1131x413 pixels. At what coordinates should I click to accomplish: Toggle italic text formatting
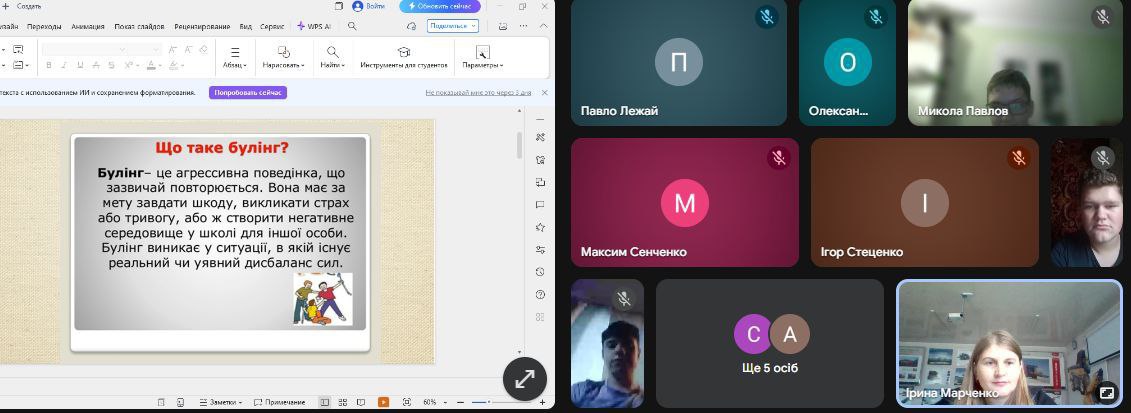[65, 66]
